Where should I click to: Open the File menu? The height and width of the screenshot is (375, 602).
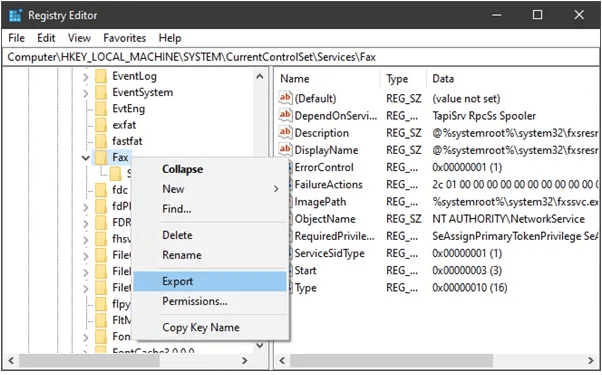pyautogui.click(x=17, y=38)
